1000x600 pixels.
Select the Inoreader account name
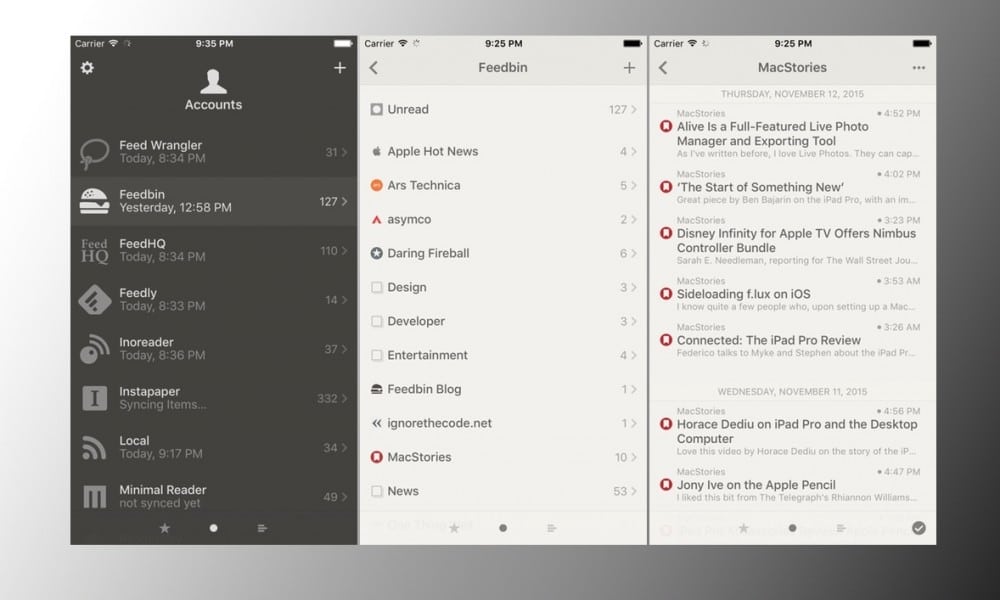[x=146, y=342]
